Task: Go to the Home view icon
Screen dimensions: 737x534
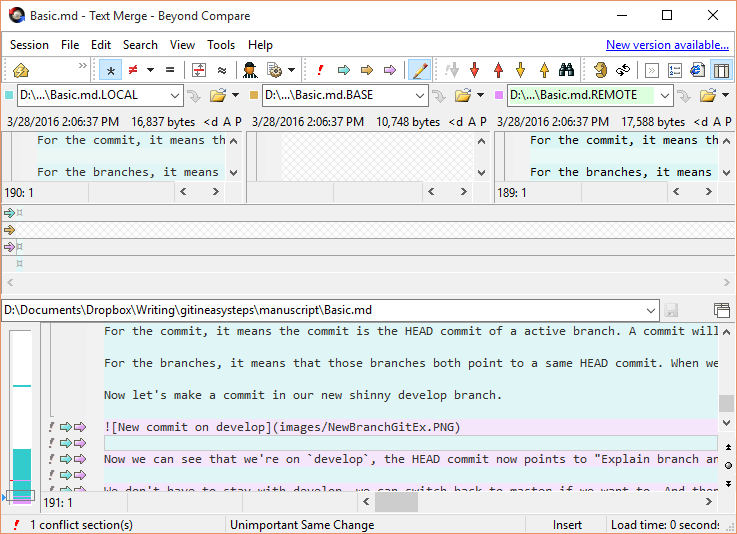Action: tap(21, 71)
